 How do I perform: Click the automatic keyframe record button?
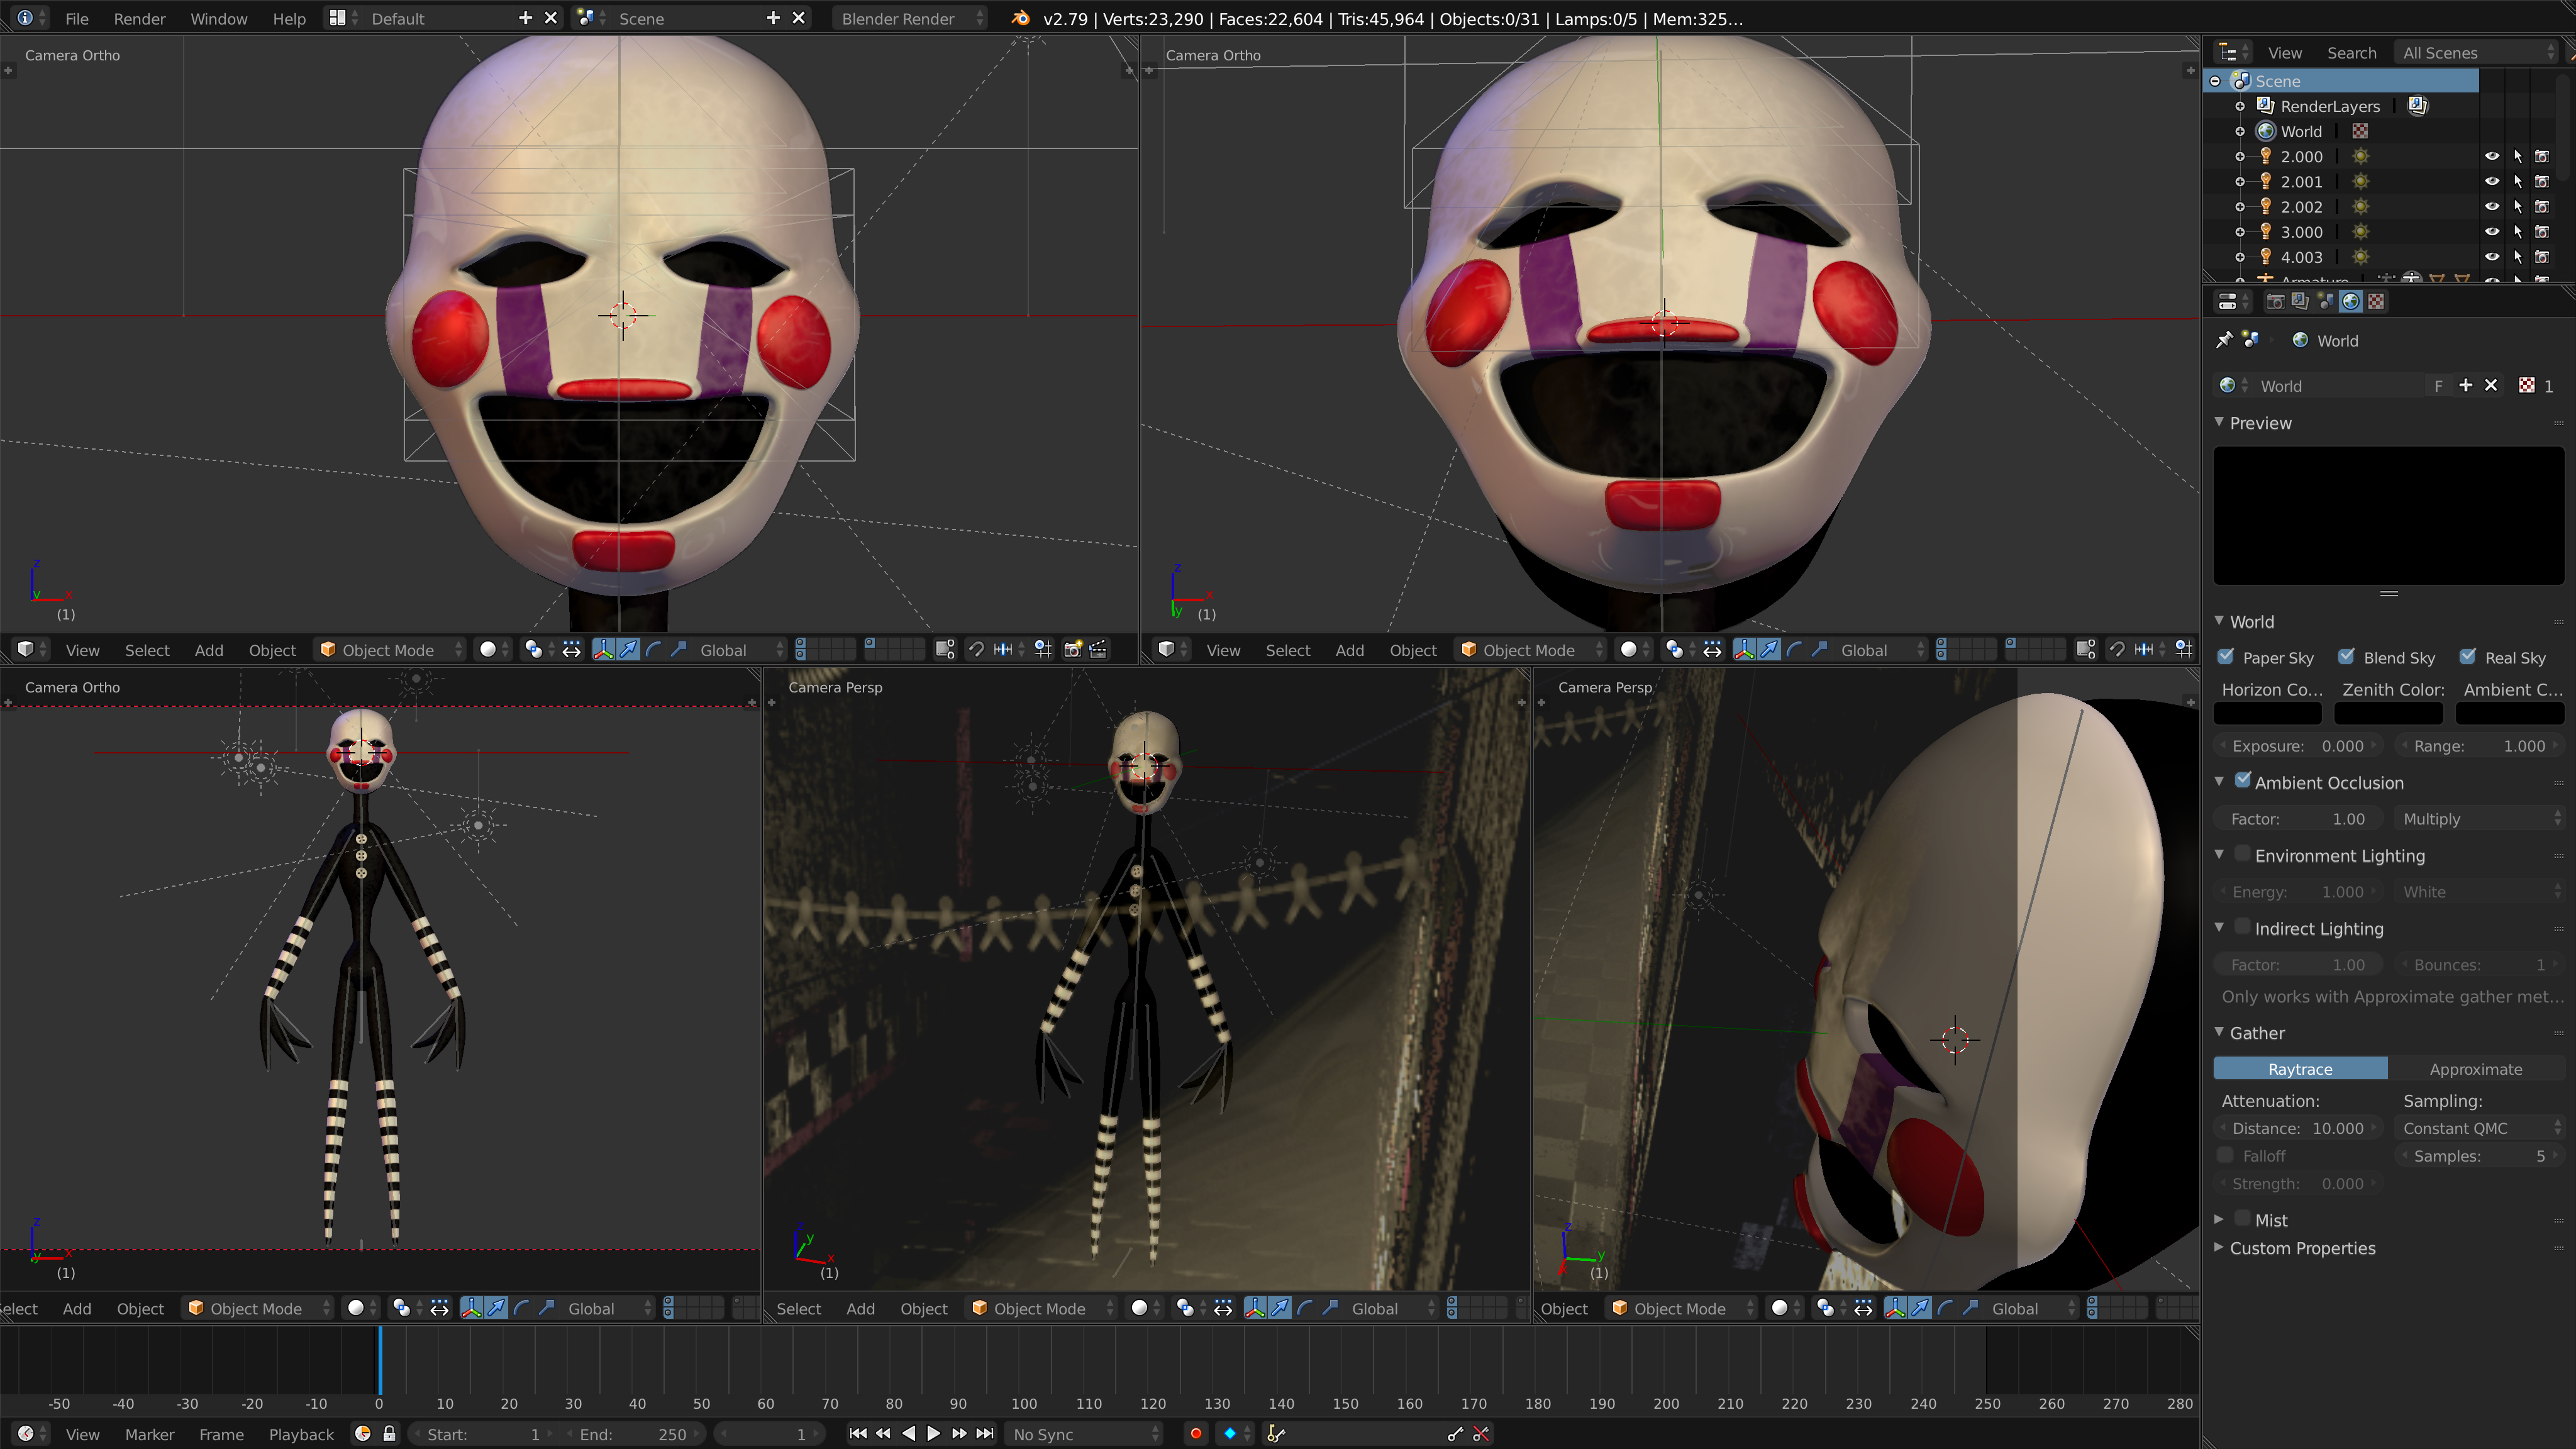(x=1195, y=1434)
